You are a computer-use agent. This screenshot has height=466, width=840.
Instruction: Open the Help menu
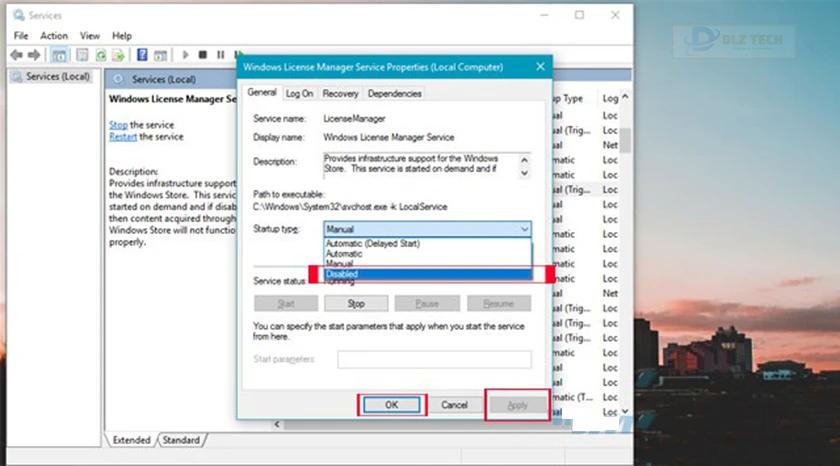point(122,36)
